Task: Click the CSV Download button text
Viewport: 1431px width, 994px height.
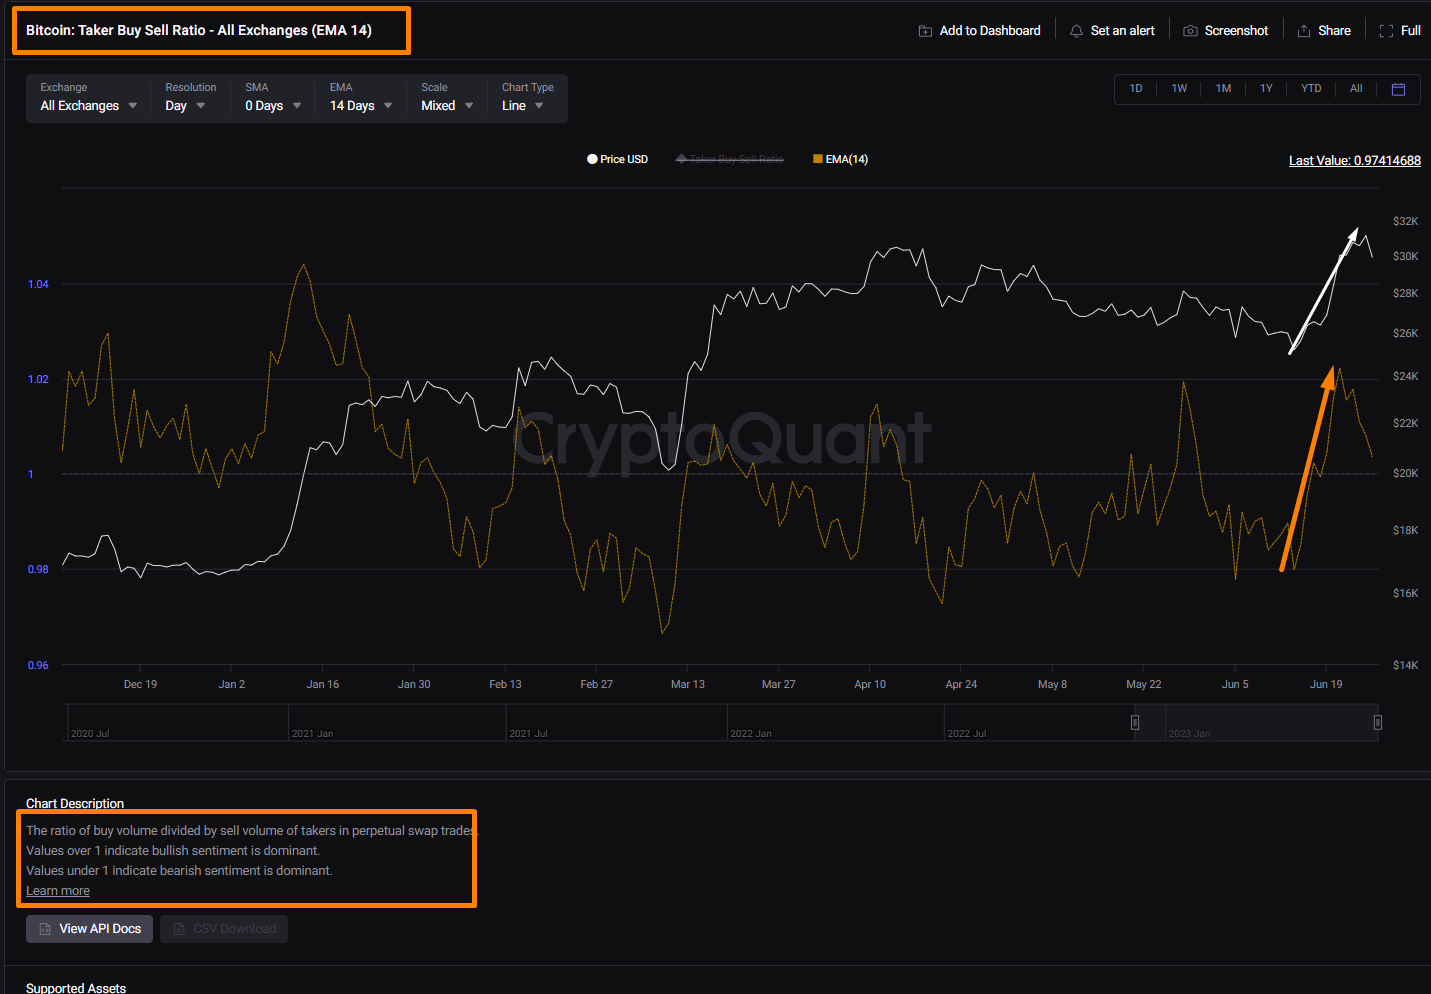Action: [235, 929]
